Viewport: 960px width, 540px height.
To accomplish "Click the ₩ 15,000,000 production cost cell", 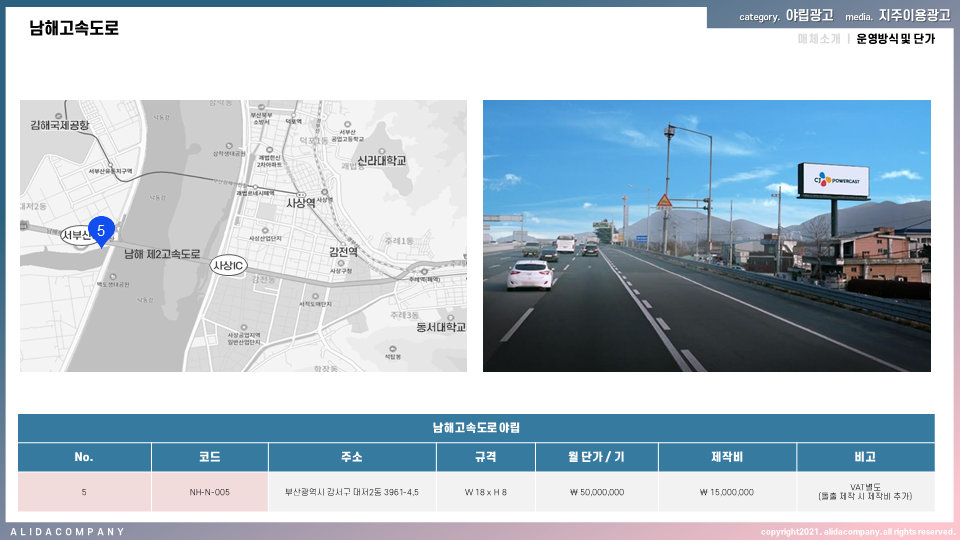I will [727, 492].
